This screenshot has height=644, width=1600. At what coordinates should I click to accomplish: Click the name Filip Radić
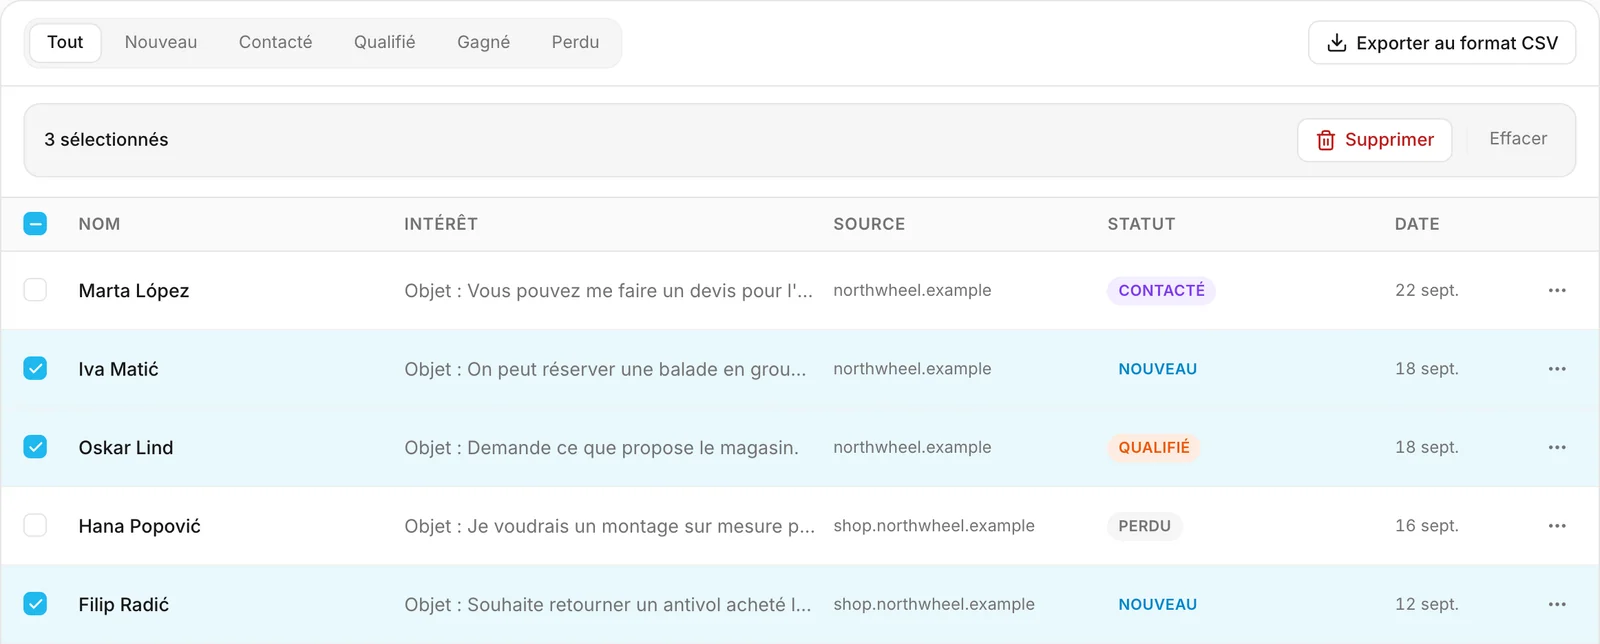pos(124,604)
